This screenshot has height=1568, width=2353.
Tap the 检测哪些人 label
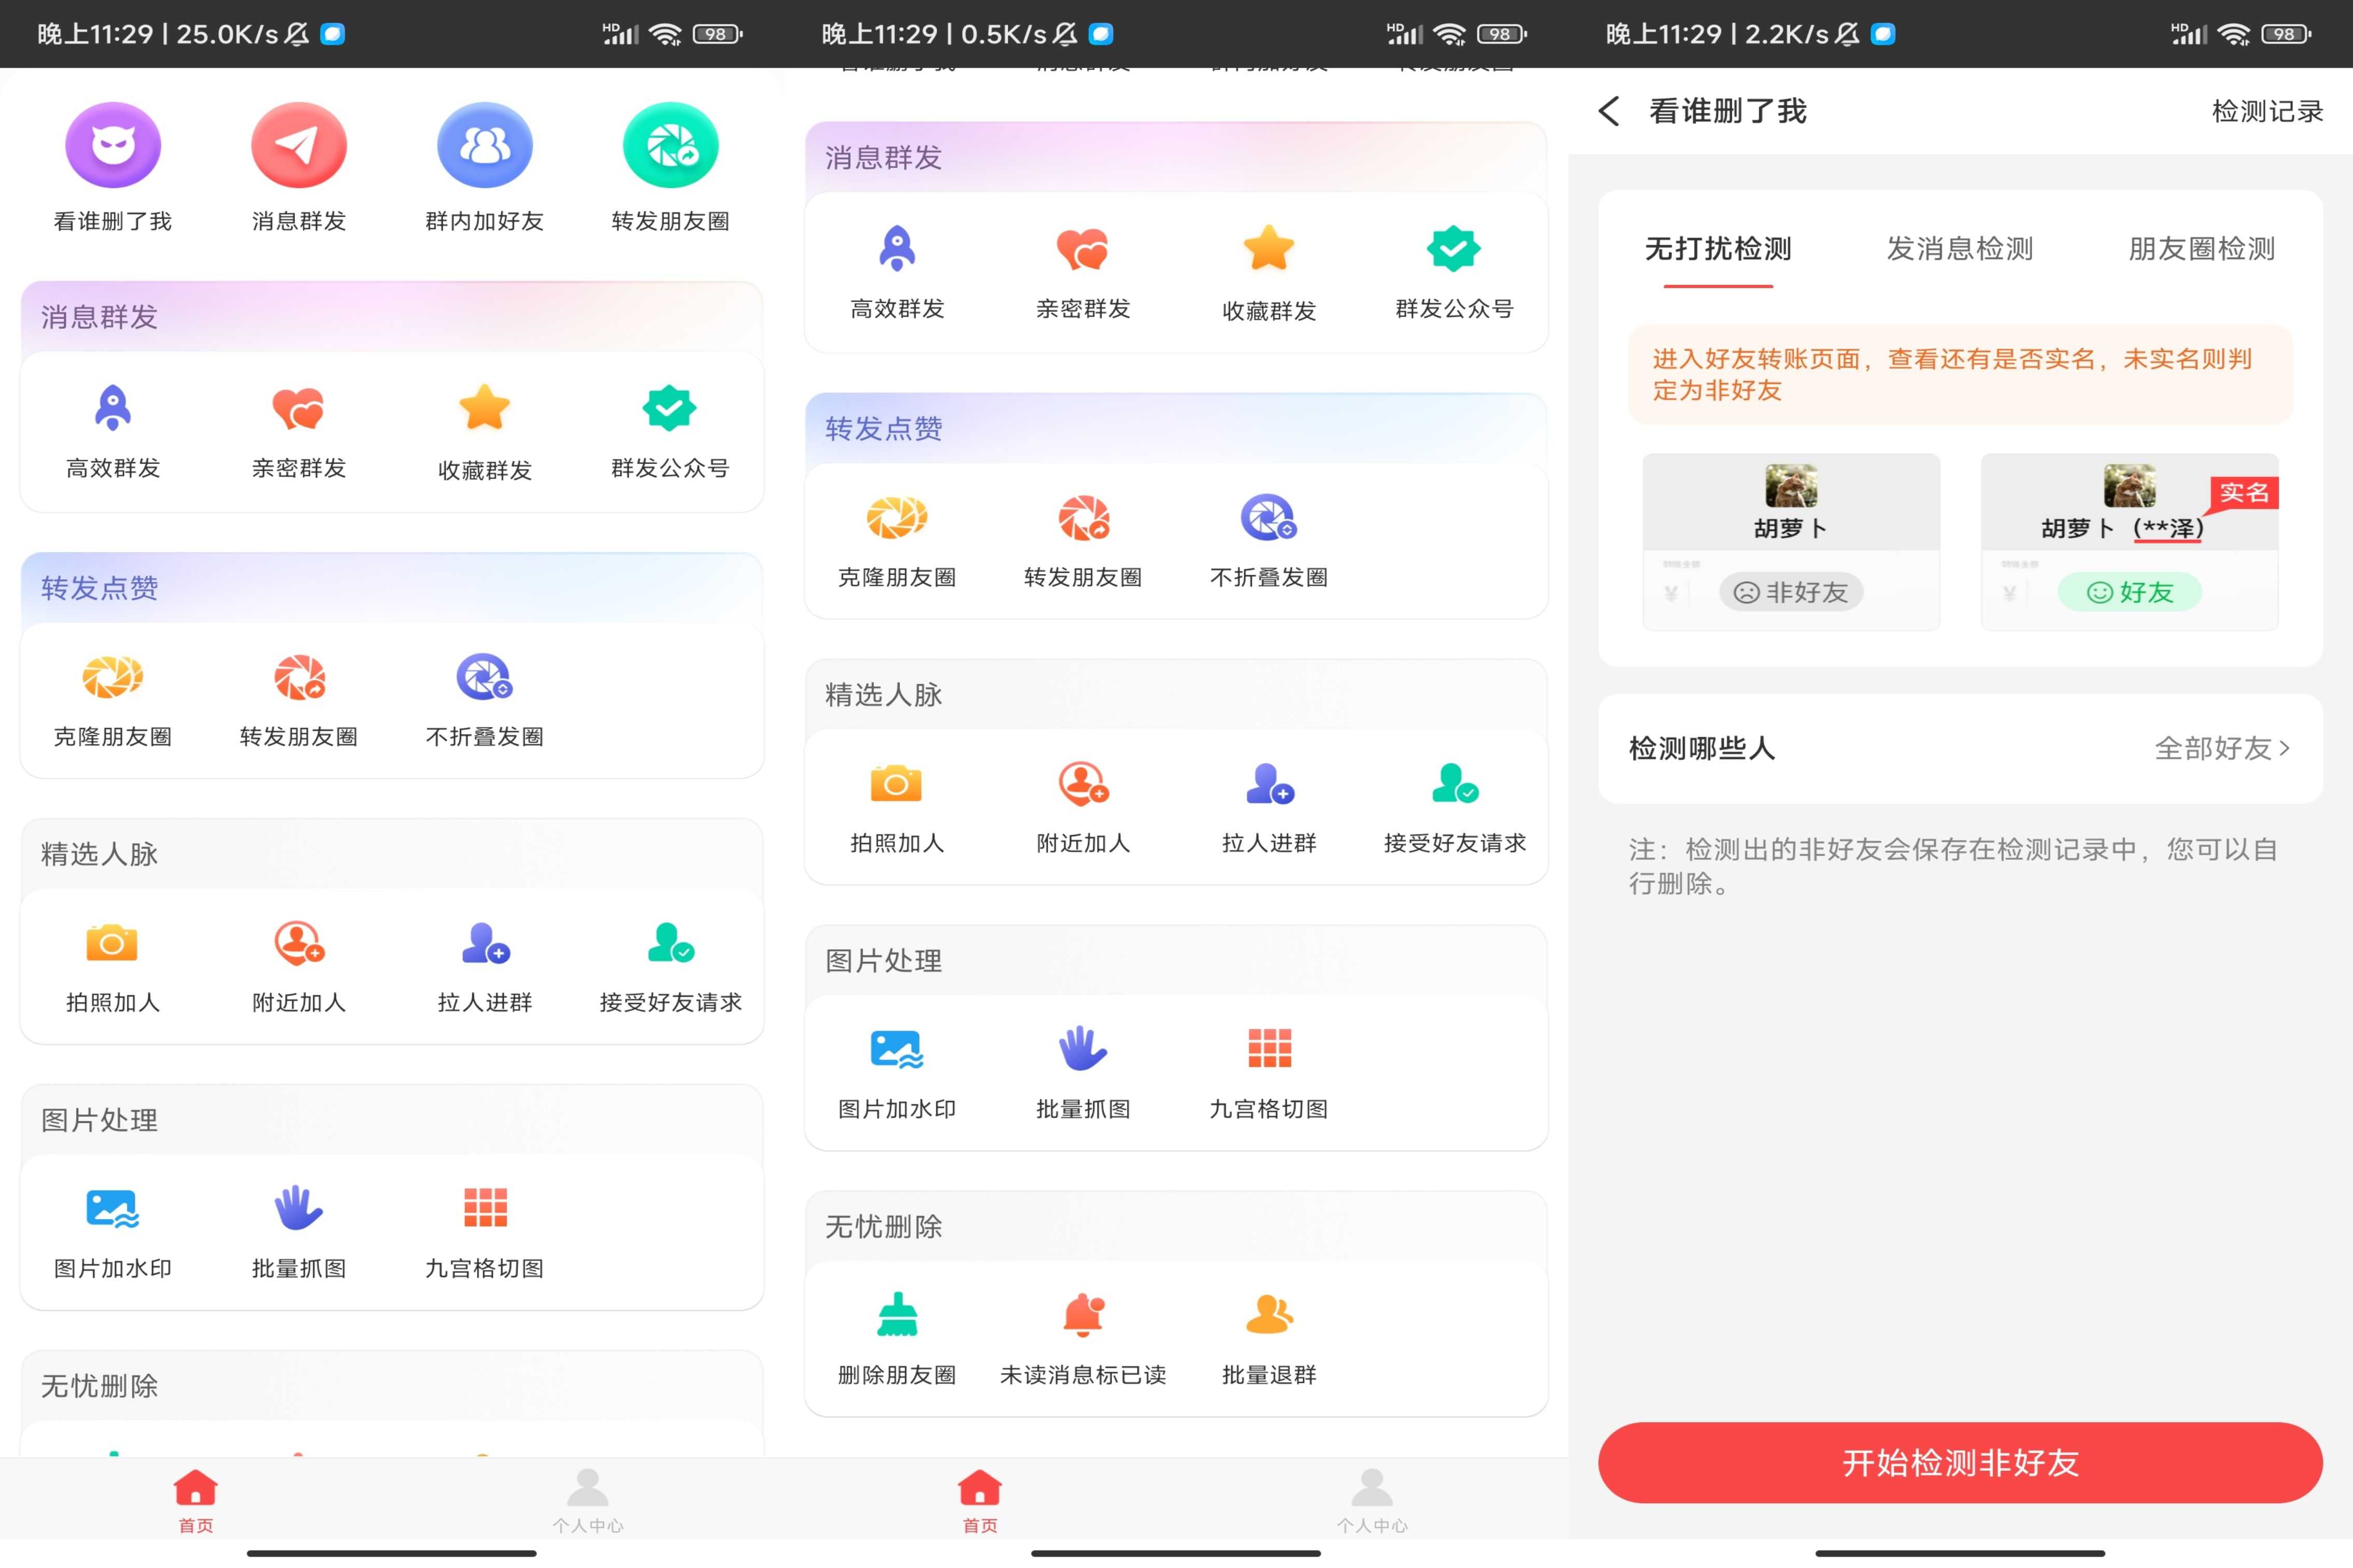click(1702, 748)
